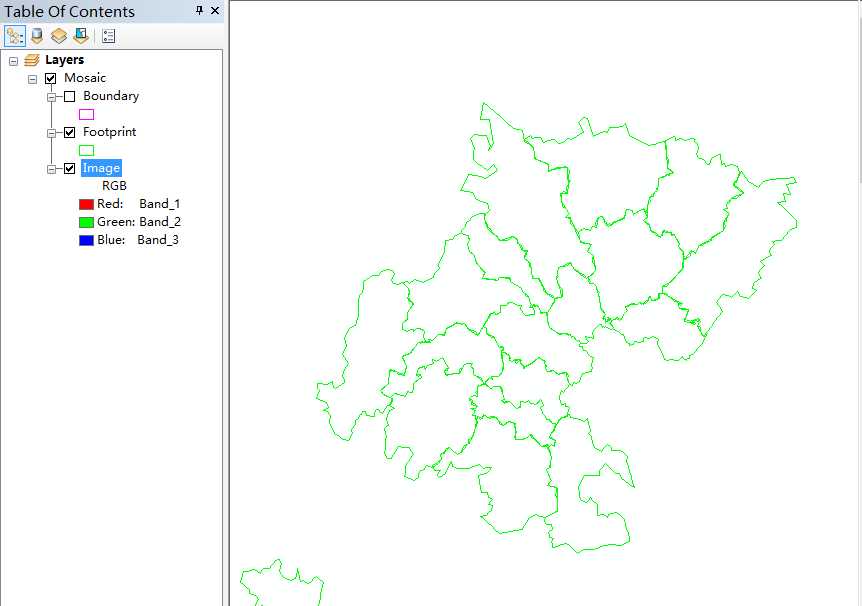The height and width of the screenshot is (606, 862).
Task: Select List By Visibility icon
Action: pos(59,36)
